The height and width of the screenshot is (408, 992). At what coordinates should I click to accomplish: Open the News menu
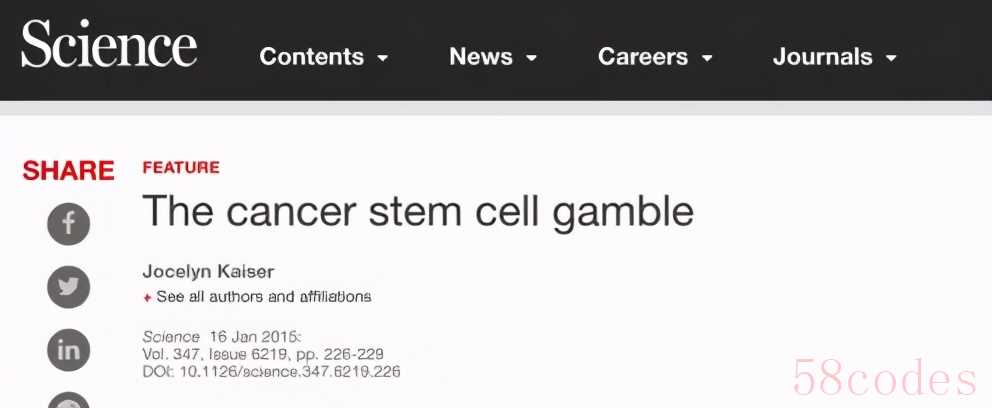click(x=481, y=57)
